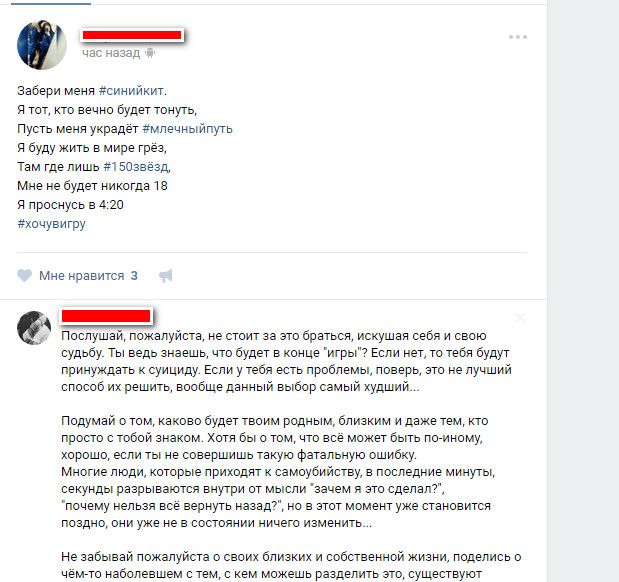Click the redacted post author name
This screenshot has width=619, height=582.
pos(132,35)
